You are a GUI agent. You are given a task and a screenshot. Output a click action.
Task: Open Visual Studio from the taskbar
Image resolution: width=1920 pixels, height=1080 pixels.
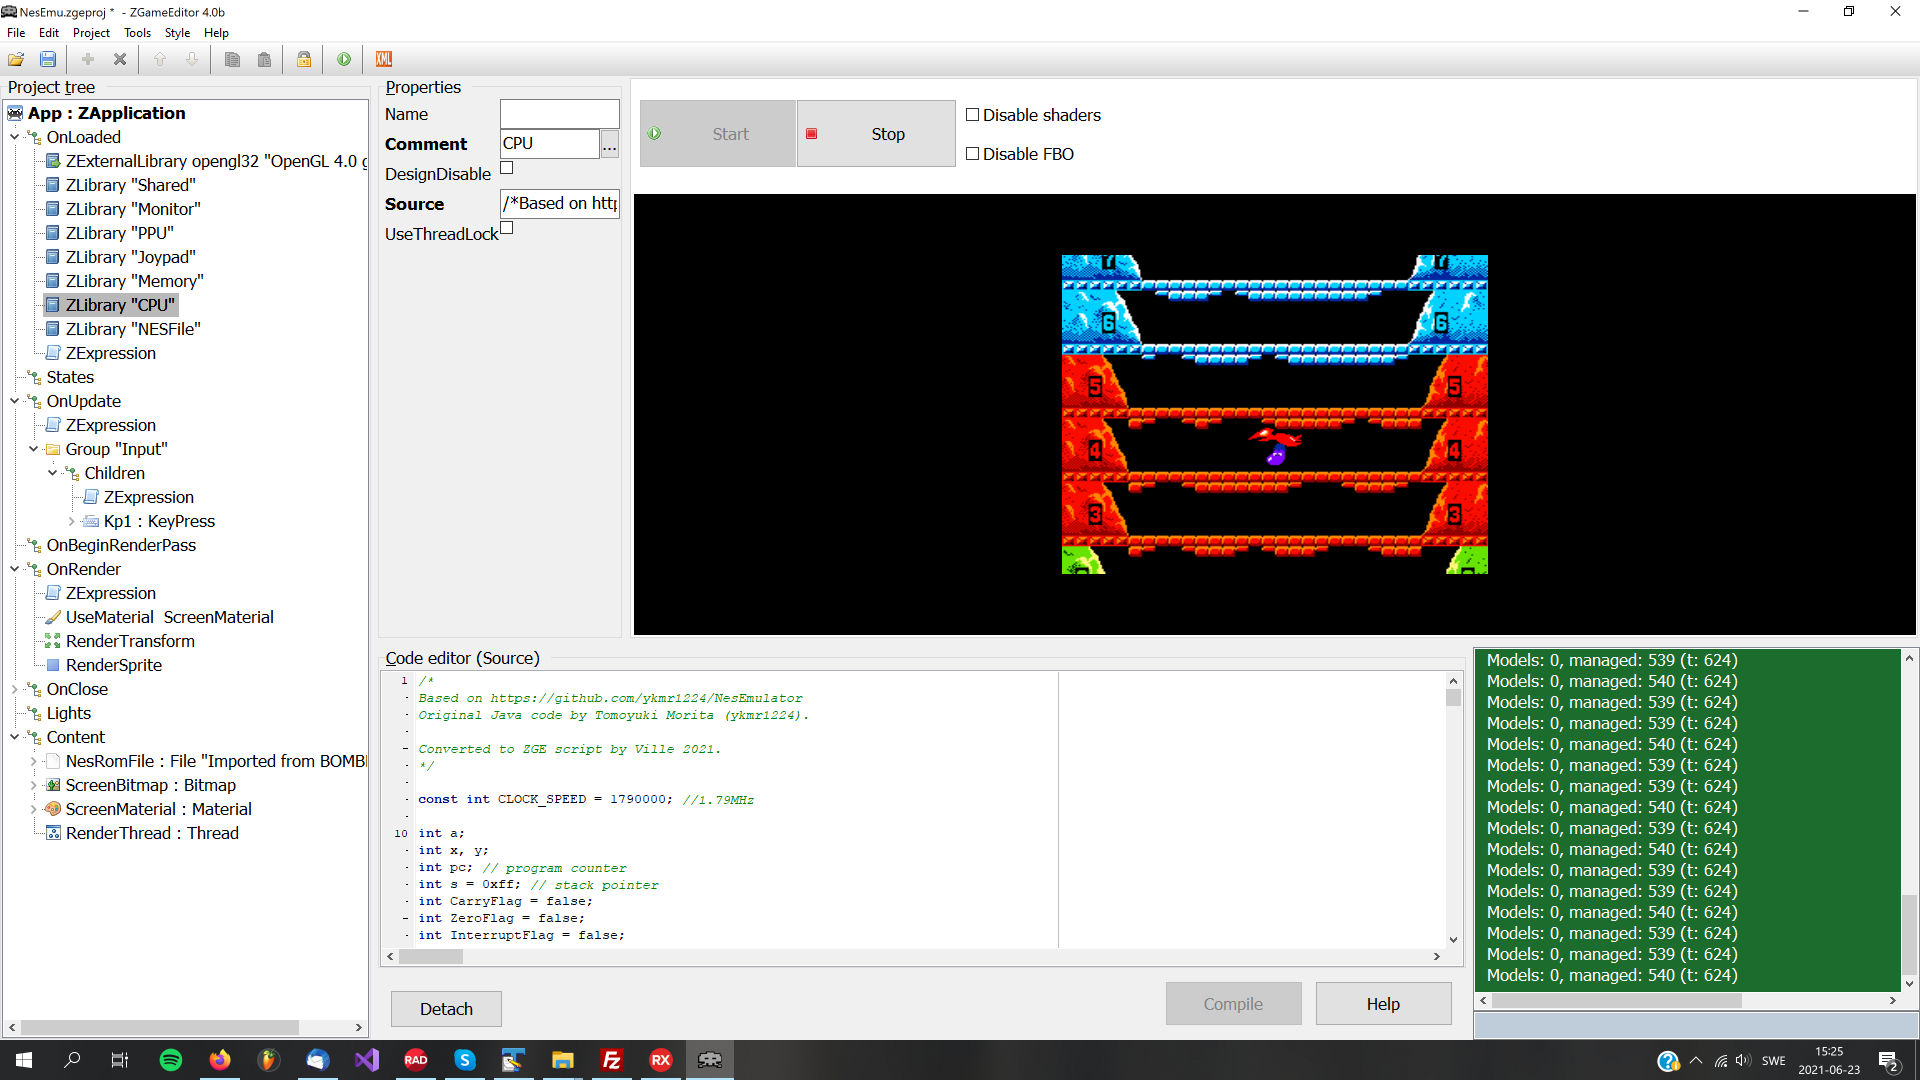[367, 1060]
